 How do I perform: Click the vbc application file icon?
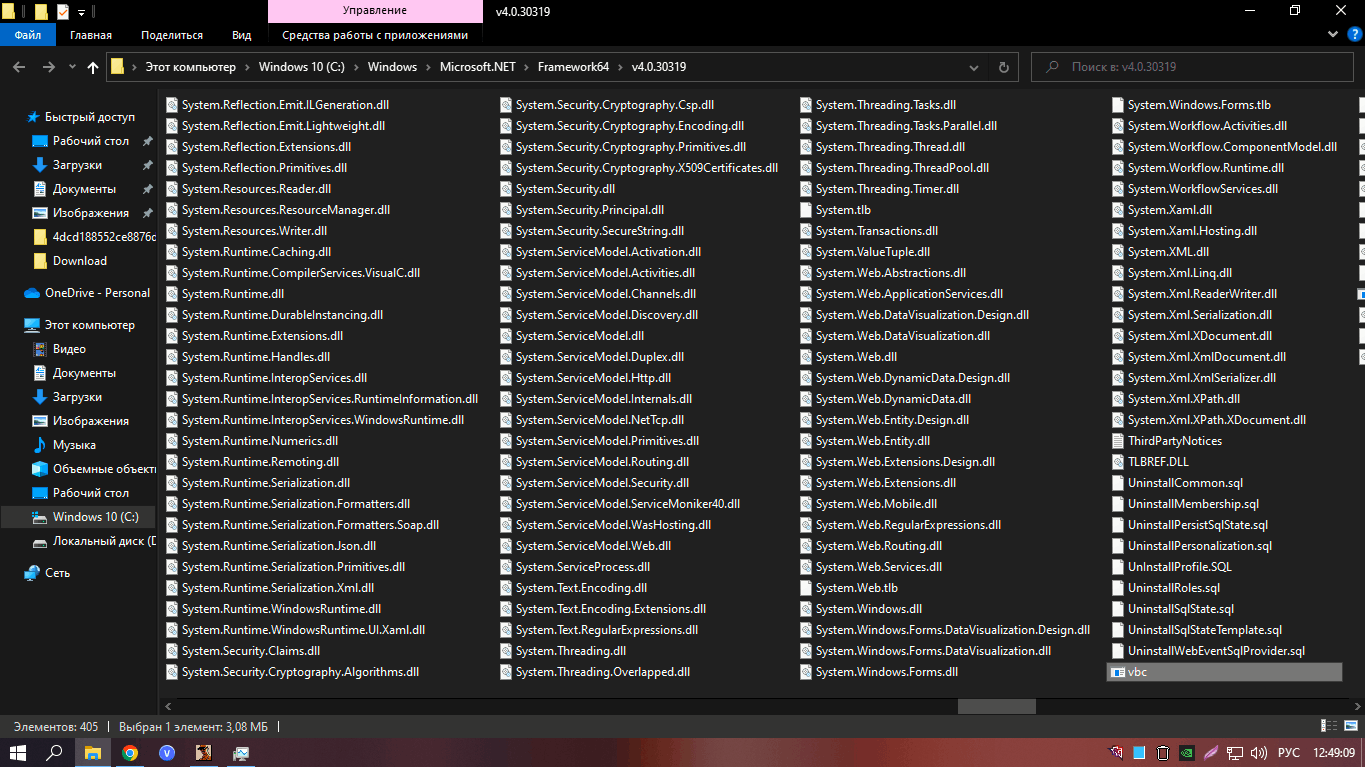(1118, 672)
